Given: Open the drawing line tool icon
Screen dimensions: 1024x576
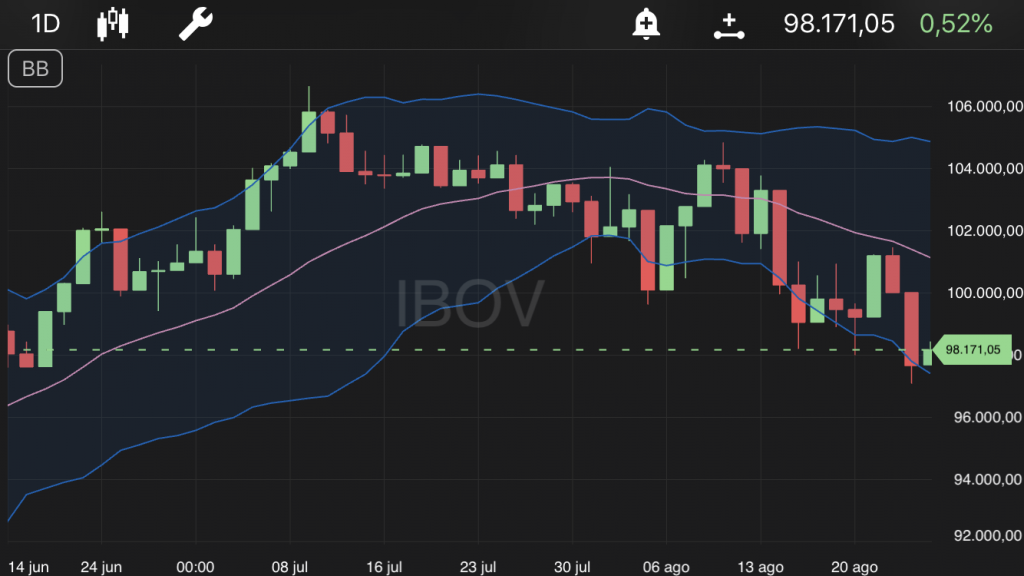Looking at the screenshot, I should click(729, 26).
